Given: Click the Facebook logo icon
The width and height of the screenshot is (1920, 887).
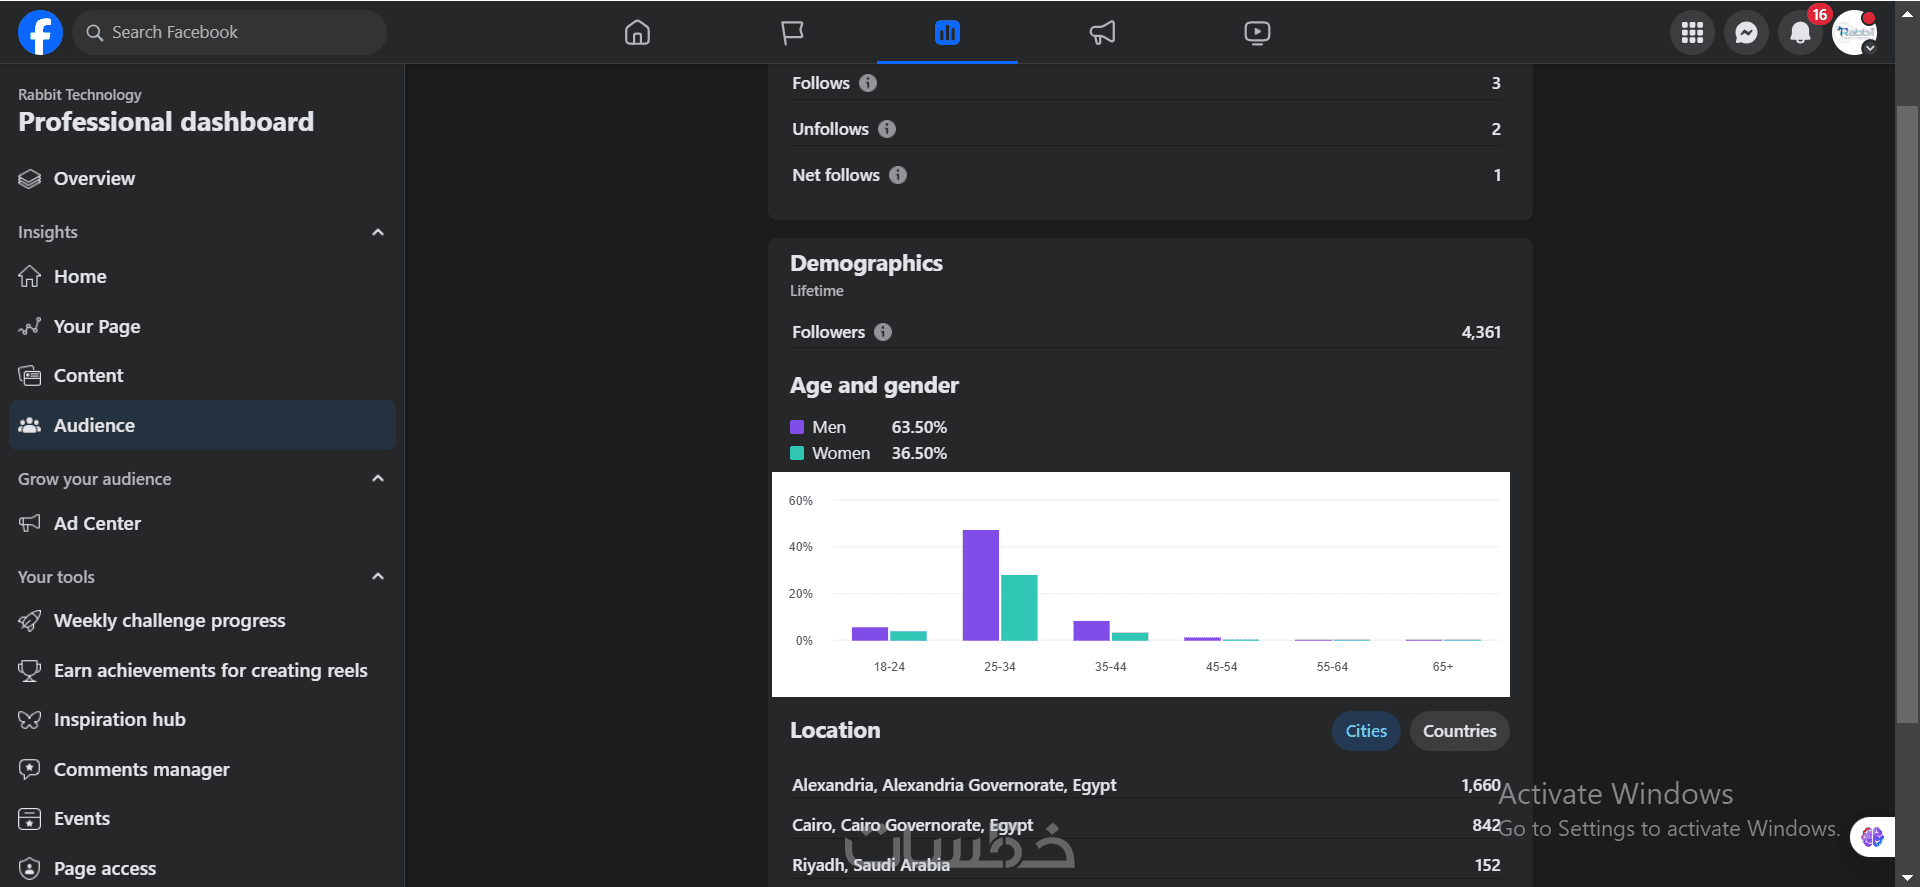Looking at the screenshot, I should click(x=40, y=33).
